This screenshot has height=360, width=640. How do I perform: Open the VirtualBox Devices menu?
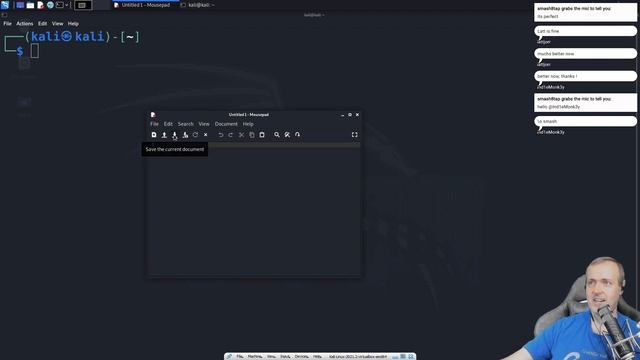302,356
